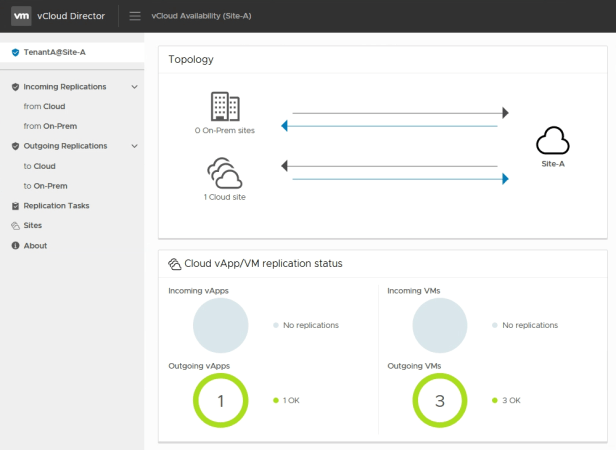
Task: Open the About page
Action: tap(35, 246)
